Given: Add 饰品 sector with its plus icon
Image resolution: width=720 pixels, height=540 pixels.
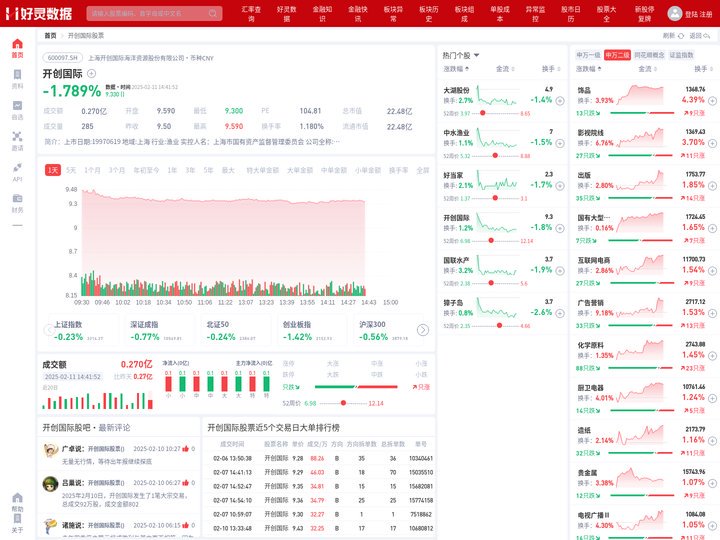Looking at the screenshot, I should (712, 101).
